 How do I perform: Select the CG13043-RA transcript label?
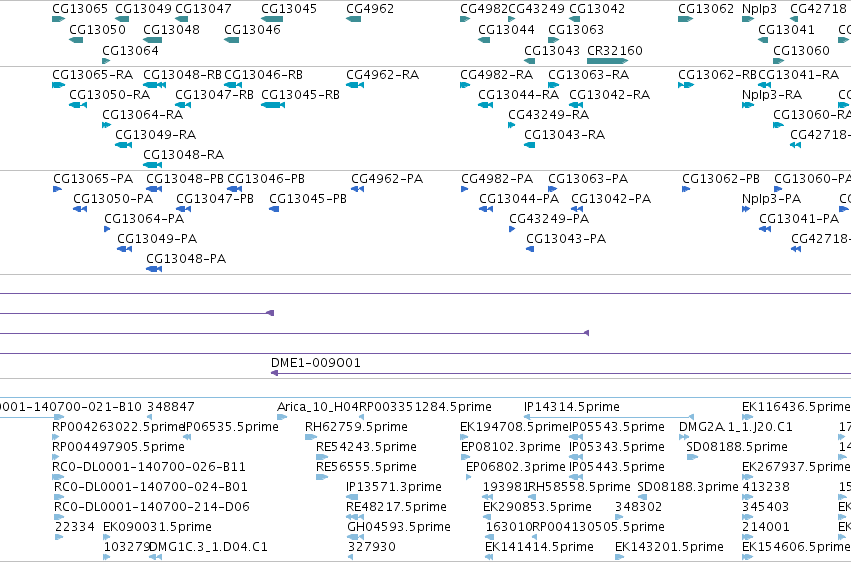pos(564,135)
